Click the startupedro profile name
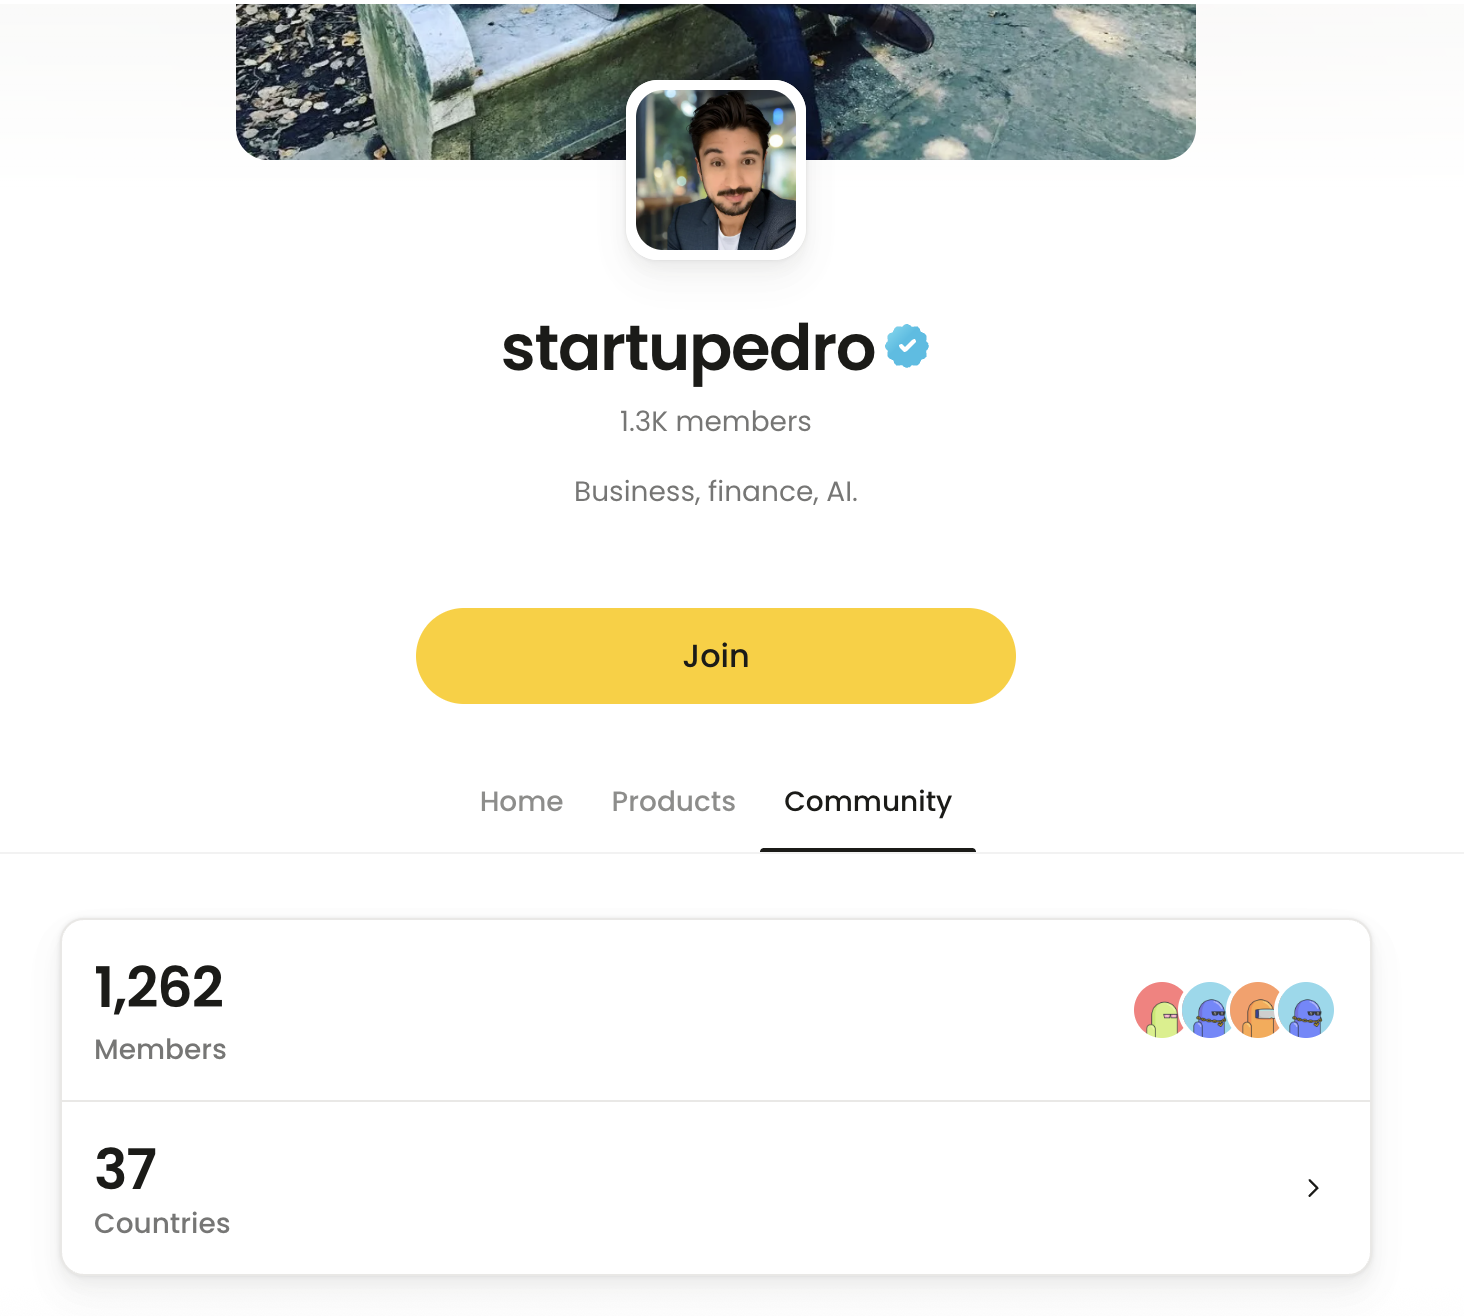This screenshot has width=1464, height=1316. click(x=688, y=348)
